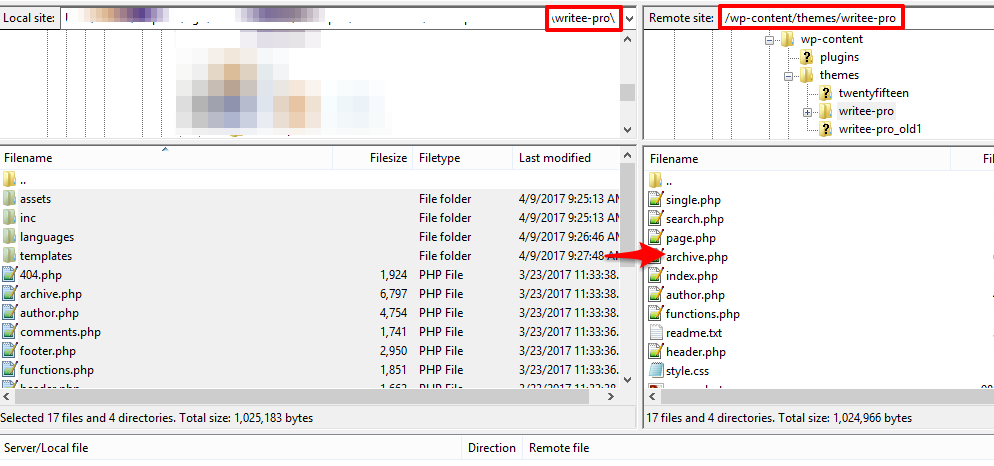Click the style.css file icon

point(655,371)
